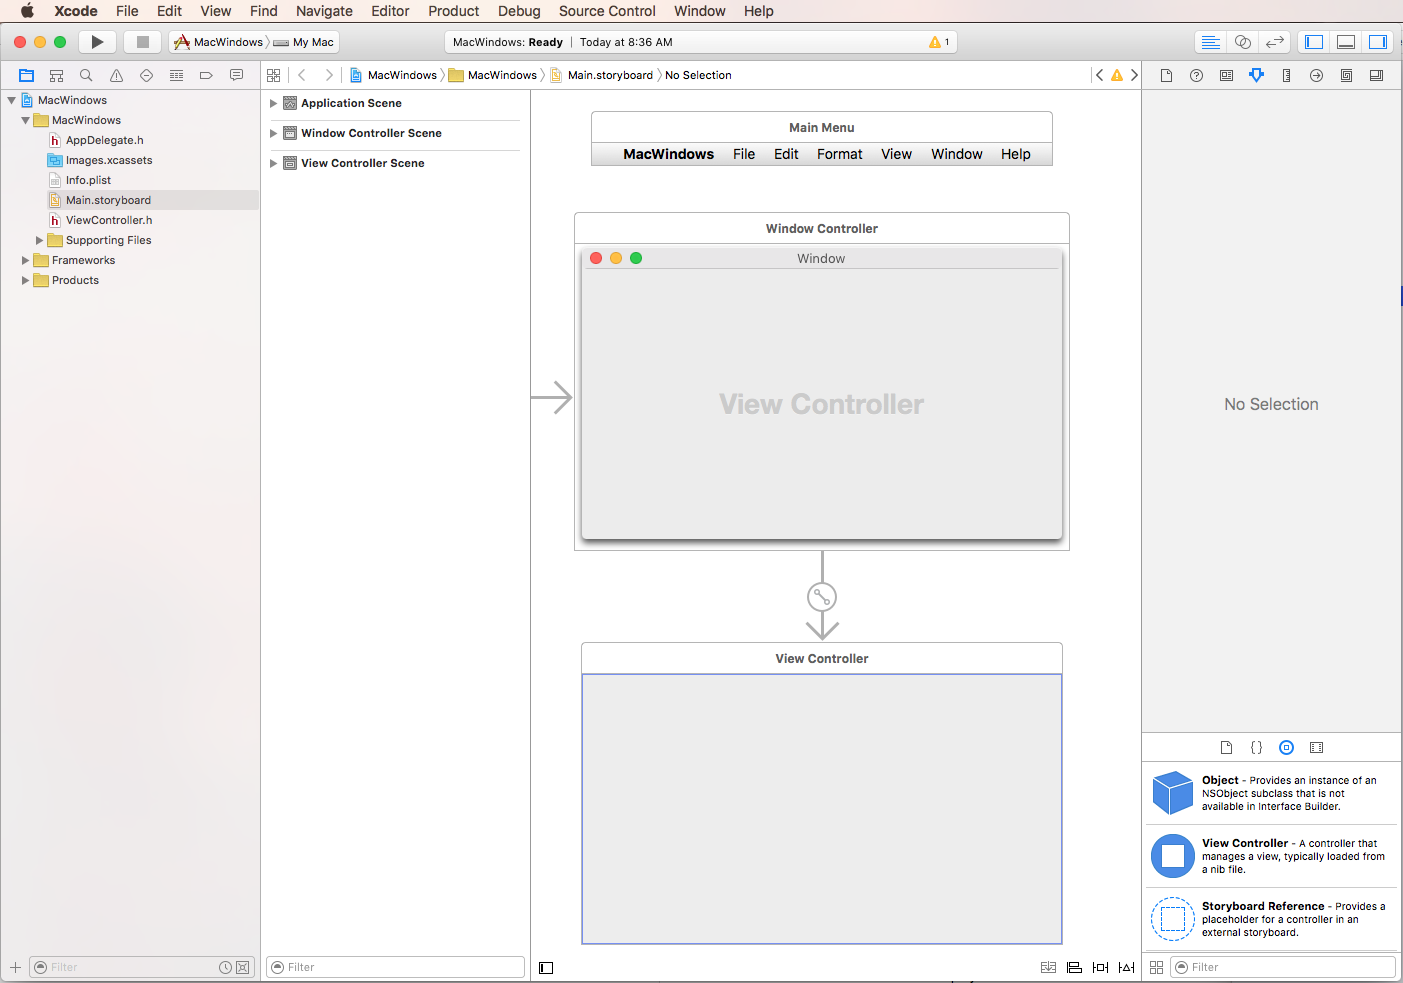Screen dimensions: 1403x983
Task: Toggle the document outline in the editor
Action: click(545, 967)
